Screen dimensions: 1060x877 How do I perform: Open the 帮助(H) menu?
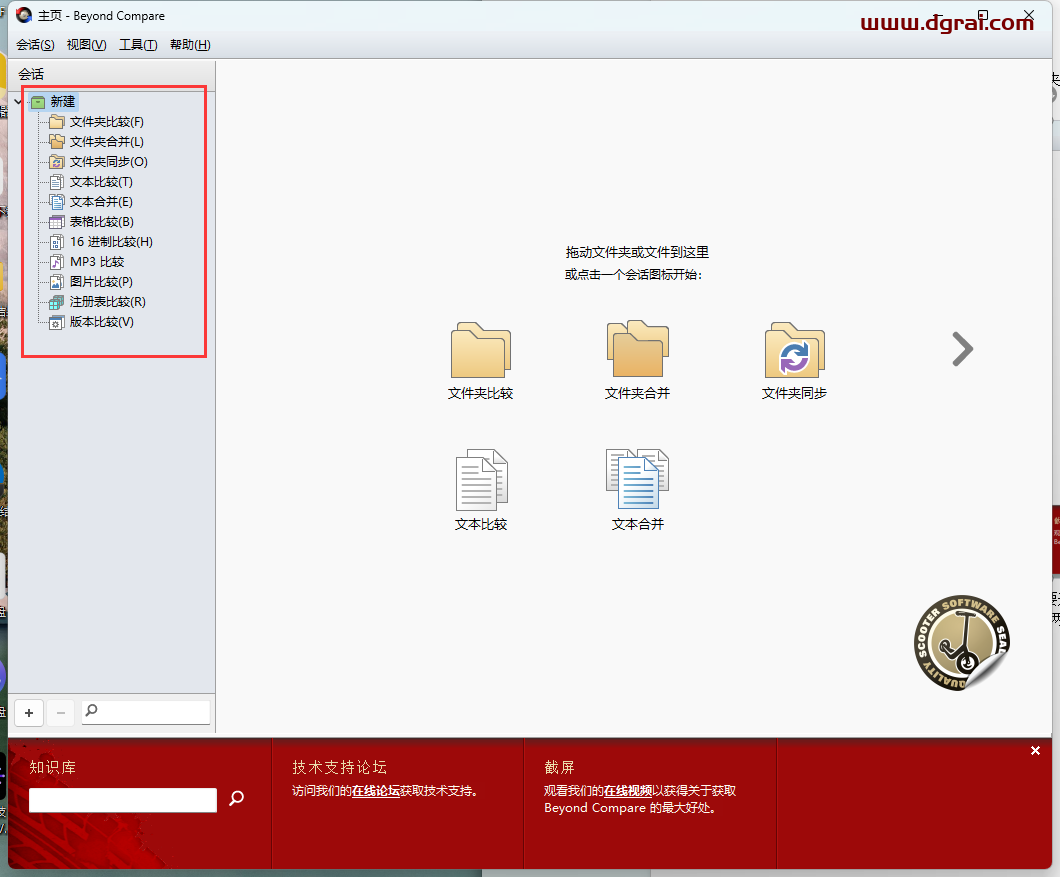pyautogui.click(x=190, y=45)
